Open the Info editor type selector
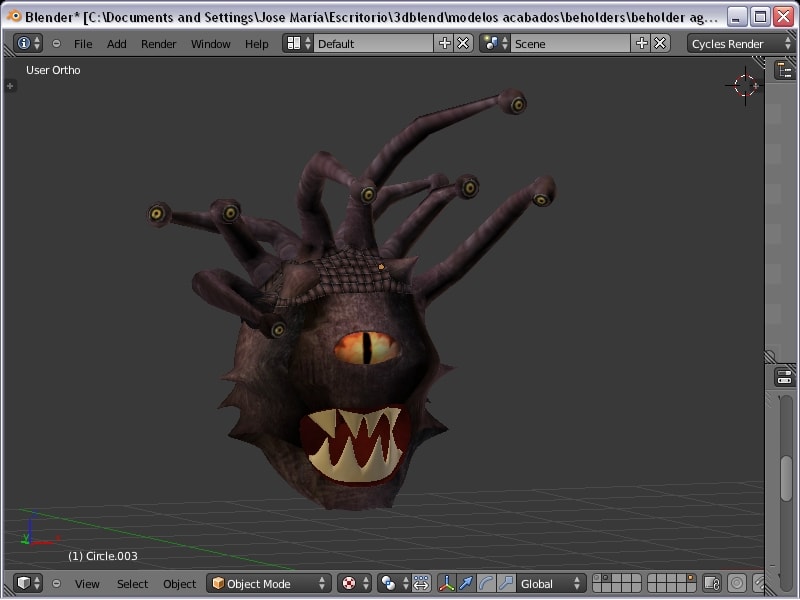This screenshot has height=600, width=800. (28, 43)
